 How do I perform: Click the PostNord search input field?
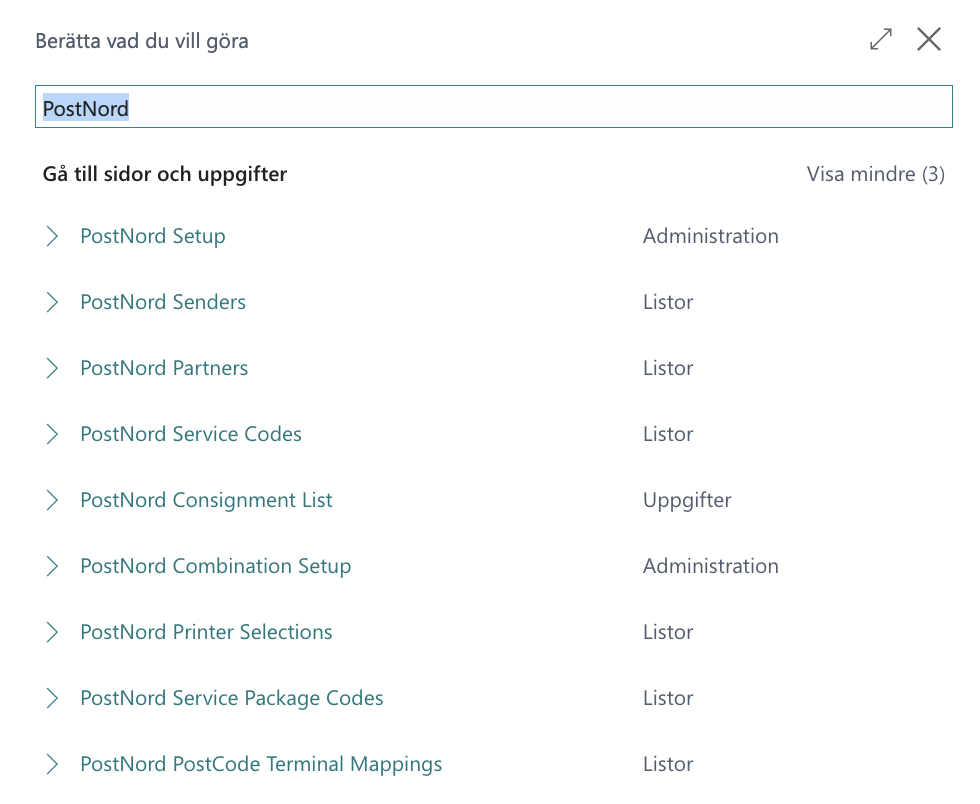tap(493, 107)
